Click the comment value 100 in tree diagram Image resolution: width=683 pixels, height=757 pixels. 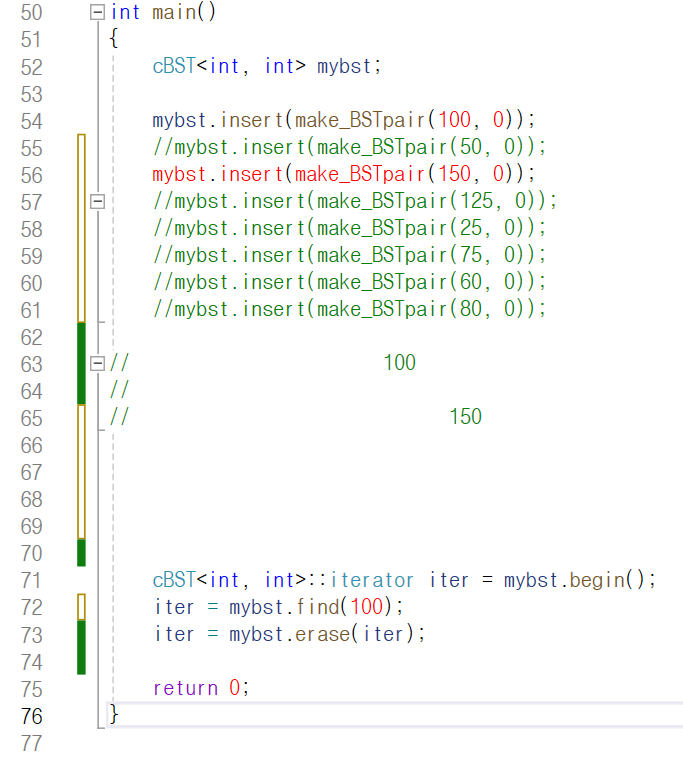click(x=400, y=363)
